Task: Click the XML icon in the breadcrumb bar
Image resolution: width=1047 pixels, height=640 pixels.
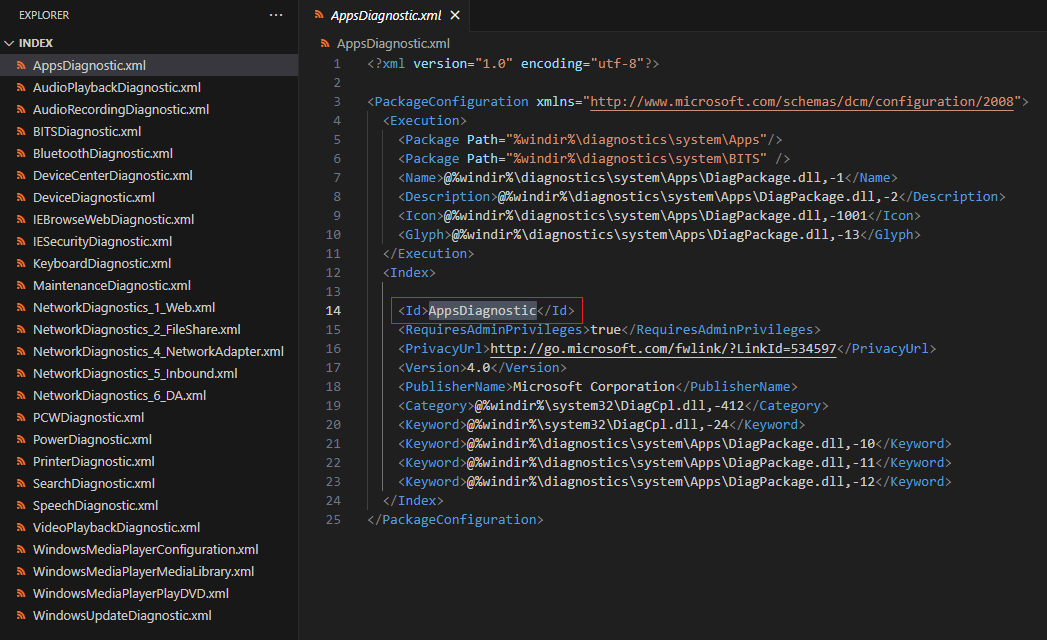Action: pos(325,44)
